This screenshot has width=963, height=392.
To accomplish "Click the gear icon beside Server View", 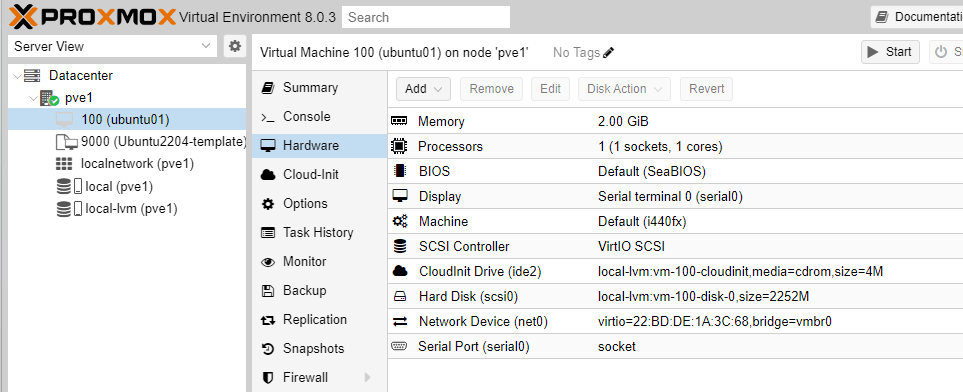I will click(235, 46).
